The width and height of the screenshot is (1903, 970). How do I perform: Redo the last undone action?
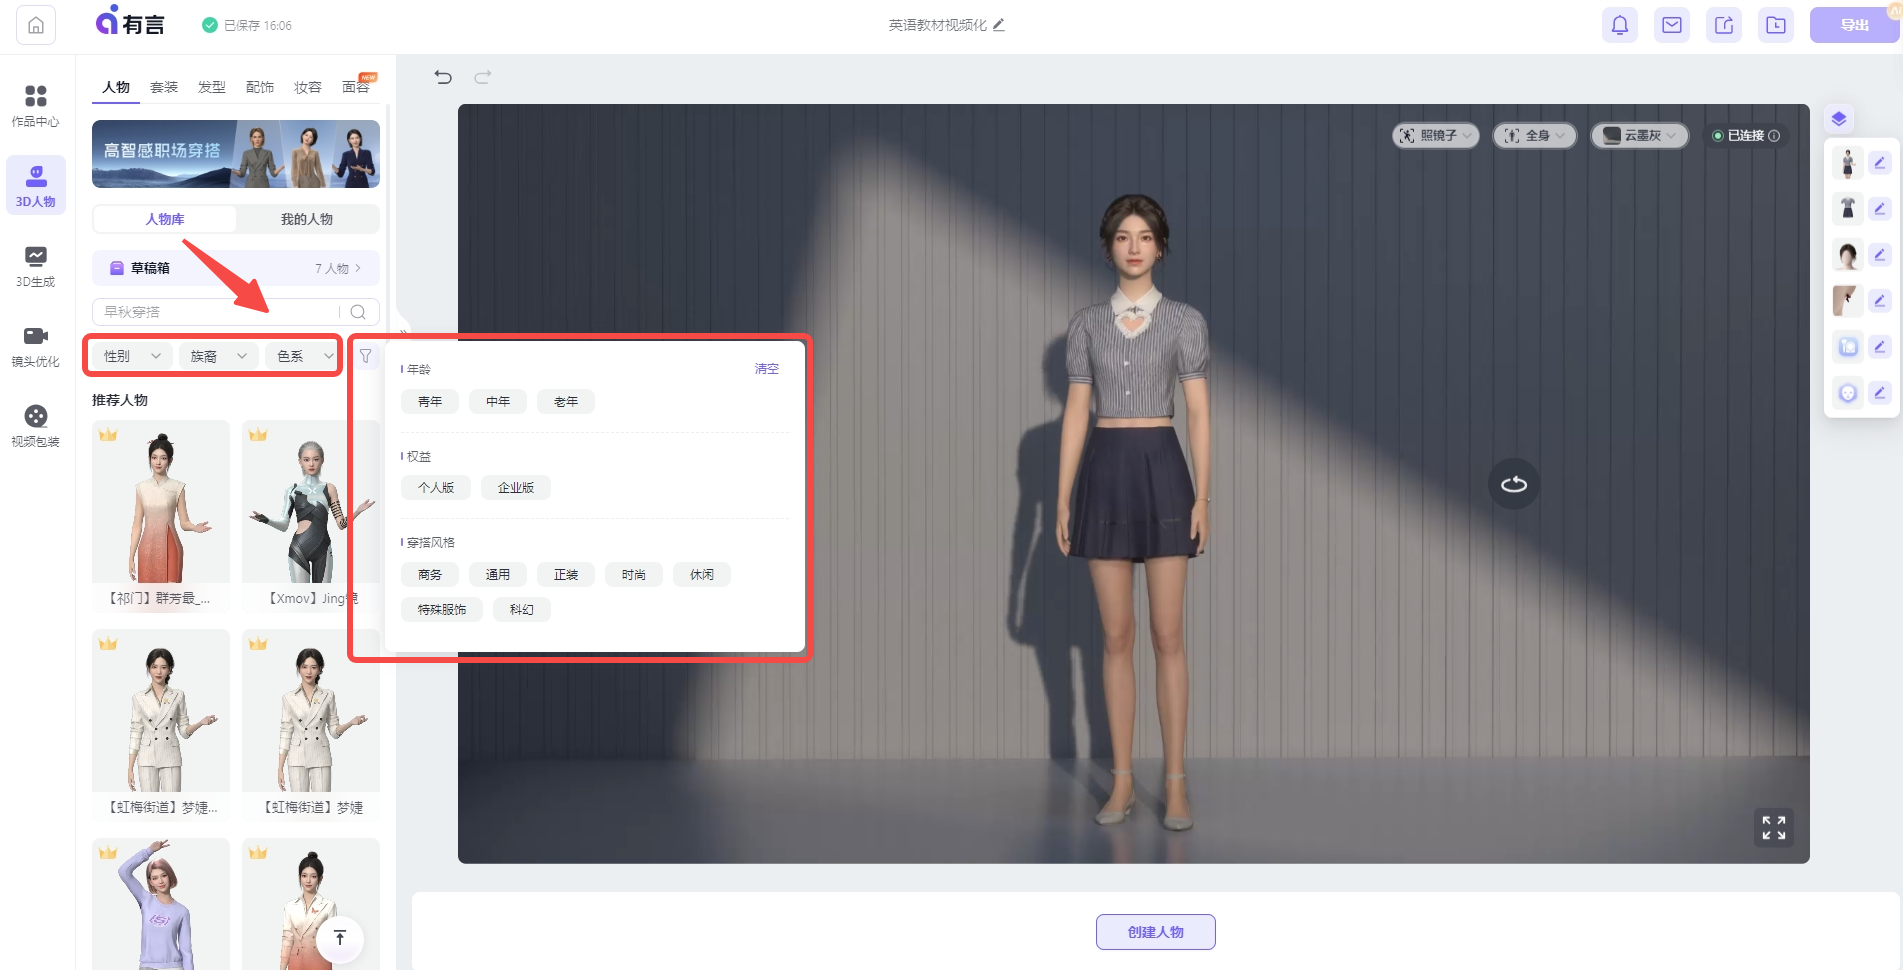tap(483, 77)
